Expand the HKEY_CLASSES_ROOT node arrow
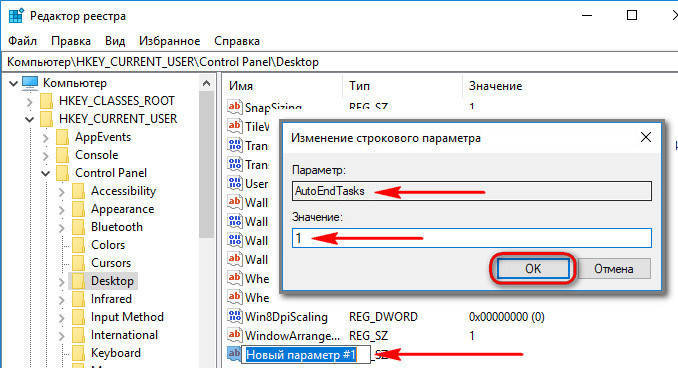 point(29,102)
